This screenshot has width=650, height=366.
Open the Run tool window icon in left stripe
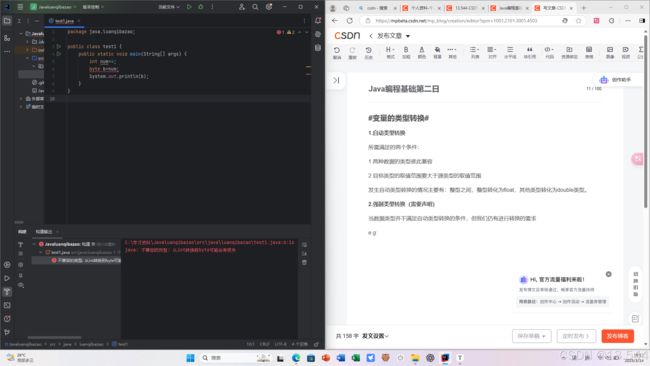coord(7,279)
